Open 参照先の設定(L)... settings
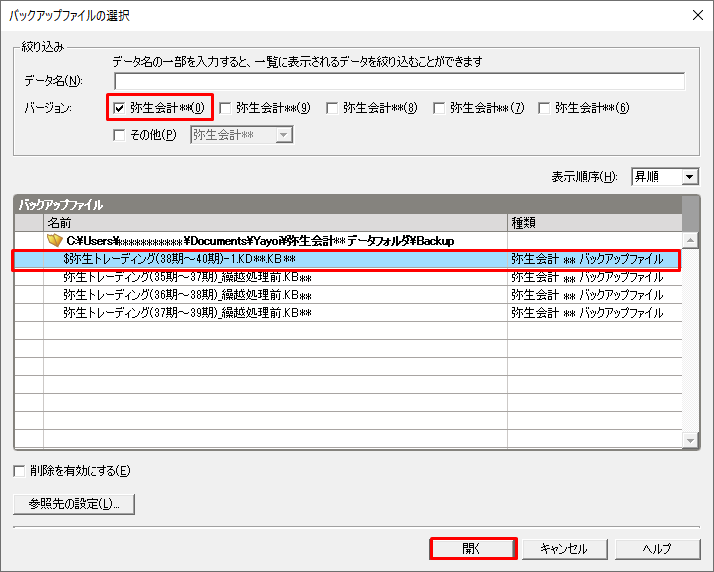The width and height of the screenshot is (714, 572). tap(74, 504)
